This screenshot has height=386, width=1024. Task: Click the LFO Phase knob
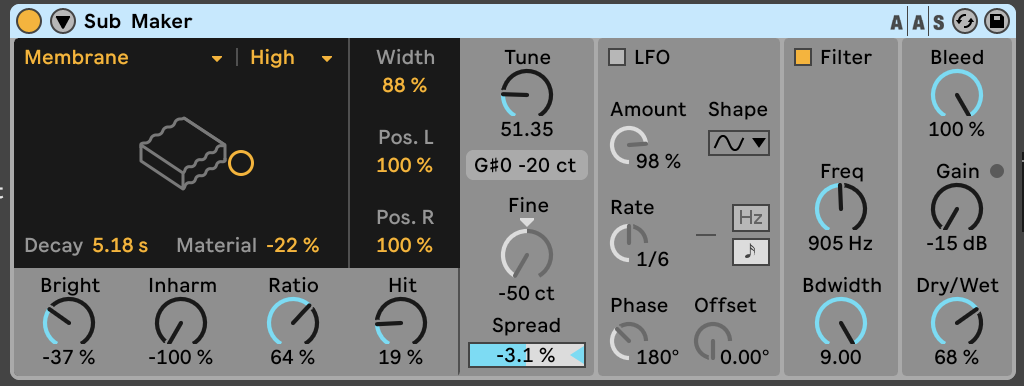click(x=629, y=340)
